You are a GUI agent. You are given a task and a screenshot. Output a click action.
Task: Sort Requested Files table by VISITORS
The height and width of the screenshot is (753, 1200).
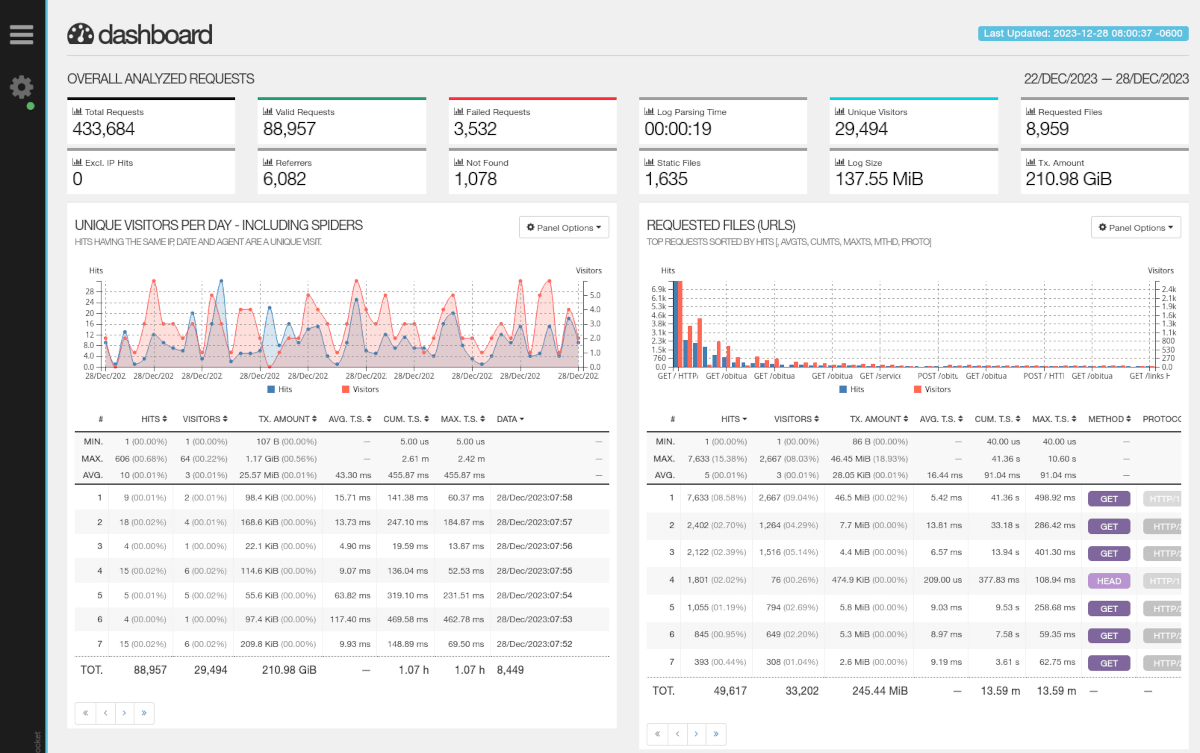coord(796,419)
